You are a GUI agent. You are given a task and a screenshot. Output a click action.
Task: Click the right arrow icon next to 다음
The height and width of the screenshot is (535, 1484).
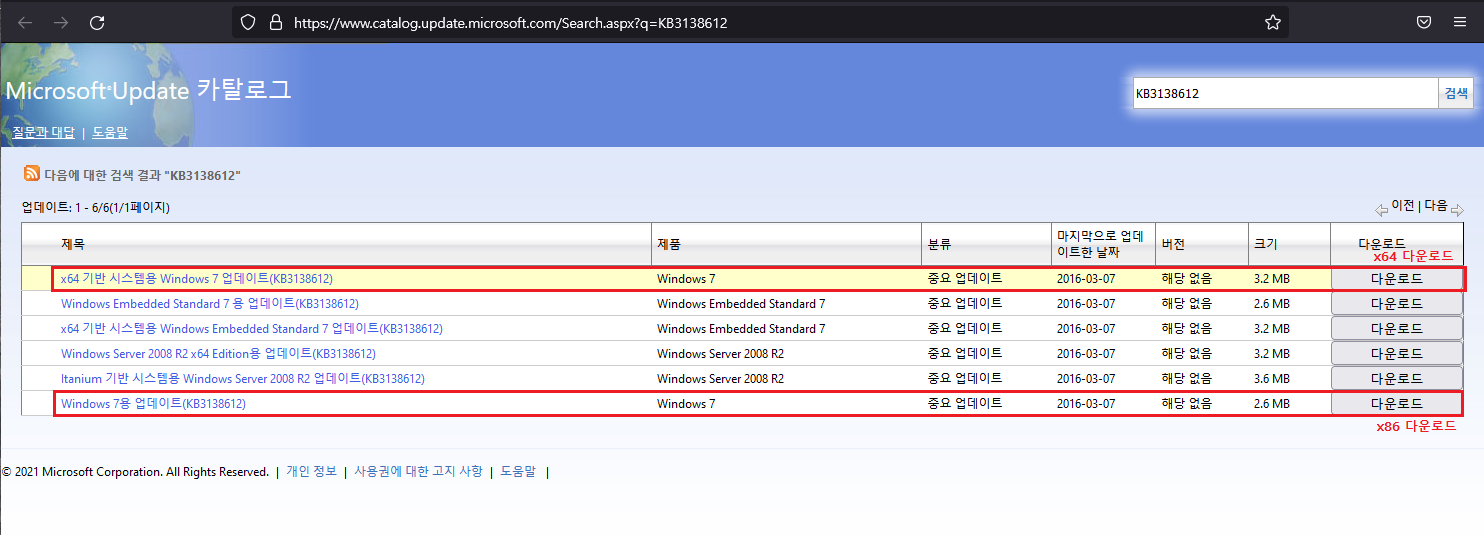tap(1457, 210)
